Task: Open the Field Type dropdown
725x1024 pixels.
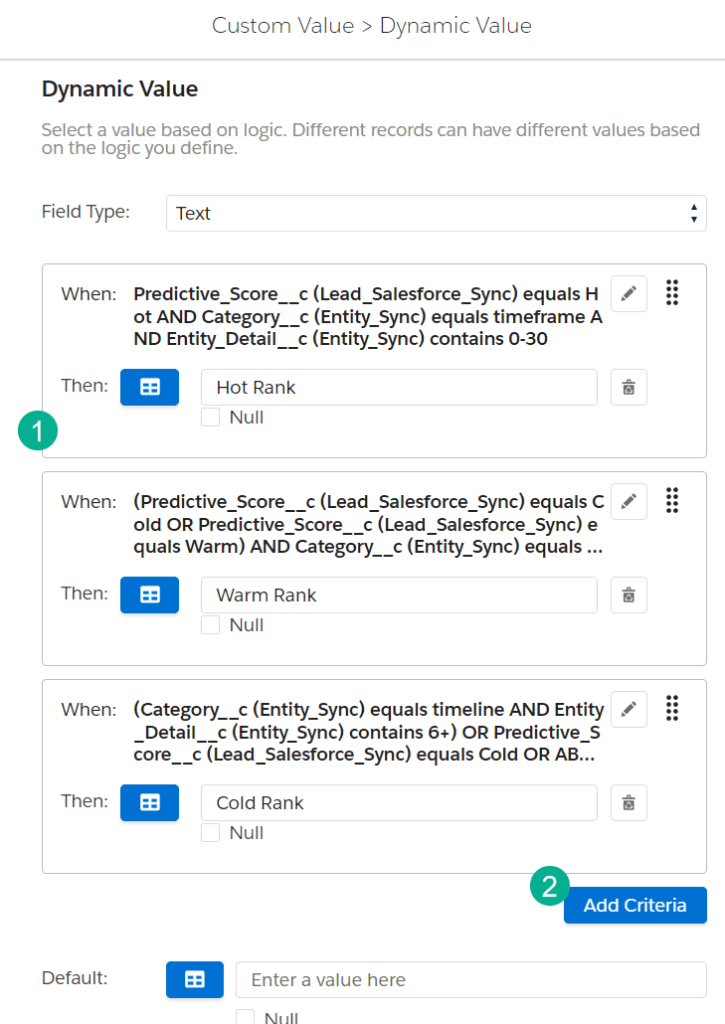Action: tap(436, 213)
